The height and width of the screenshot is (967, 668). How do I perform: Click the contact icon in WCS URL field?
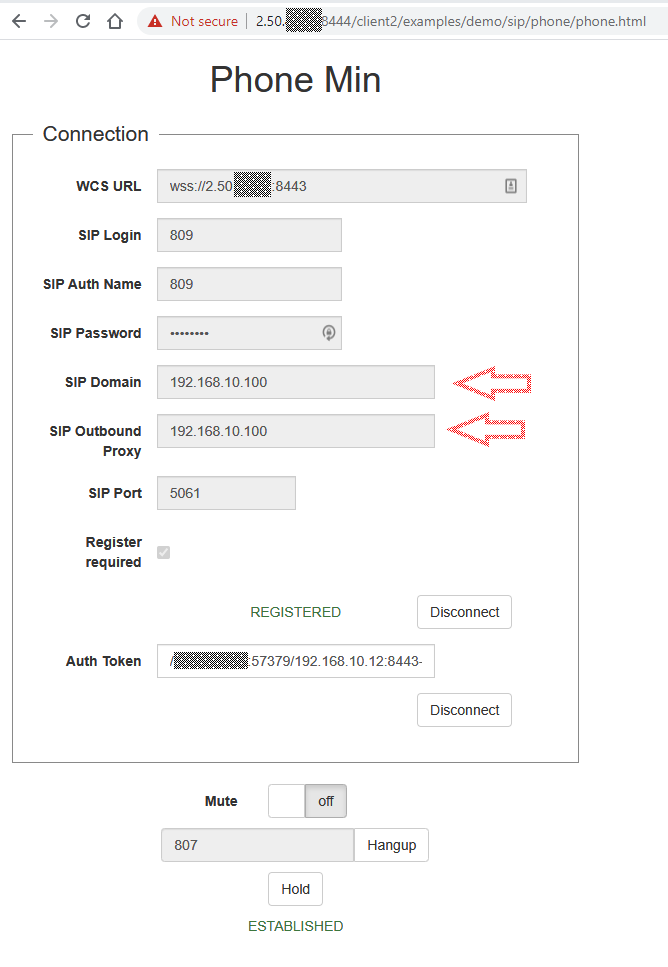click(510, 186)
